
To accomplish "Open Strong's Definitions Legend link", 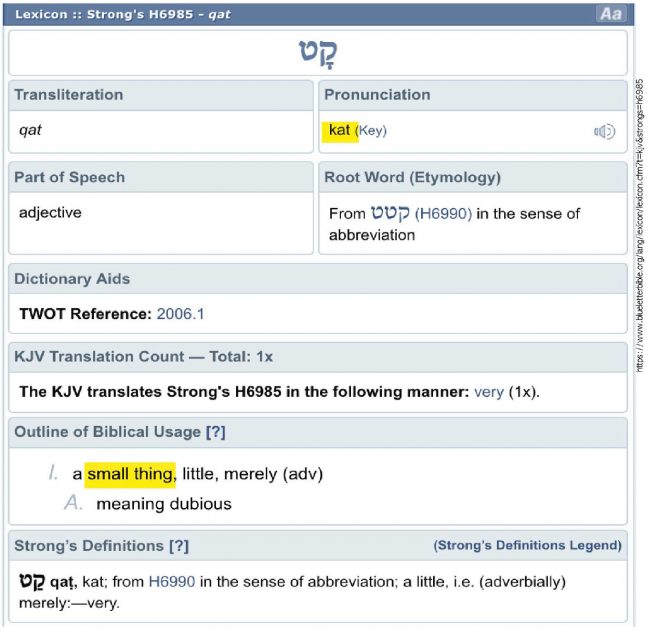I will 527,545.
